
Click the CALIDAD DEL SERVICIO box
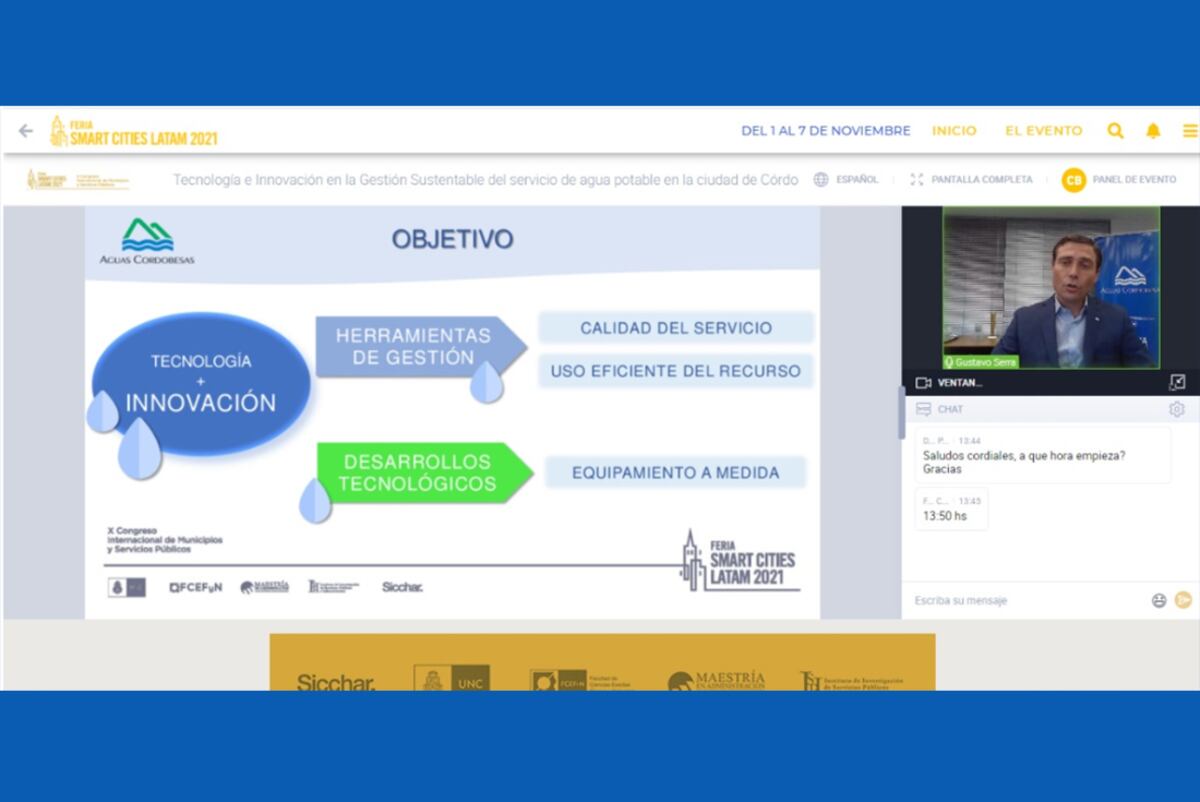[x=676, y=328]
